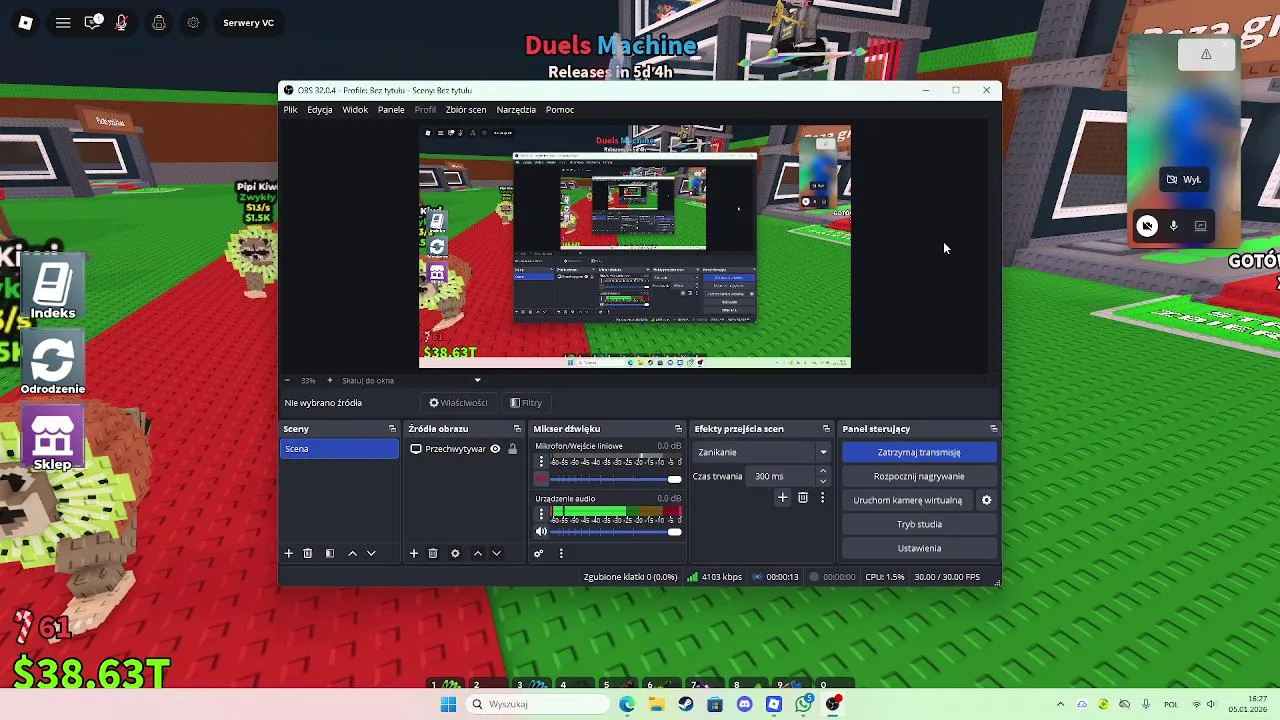Add a new scene with the plus icon
This screenshot has width=1280, height=720.
pyautogui.click(x=289, y=553)
